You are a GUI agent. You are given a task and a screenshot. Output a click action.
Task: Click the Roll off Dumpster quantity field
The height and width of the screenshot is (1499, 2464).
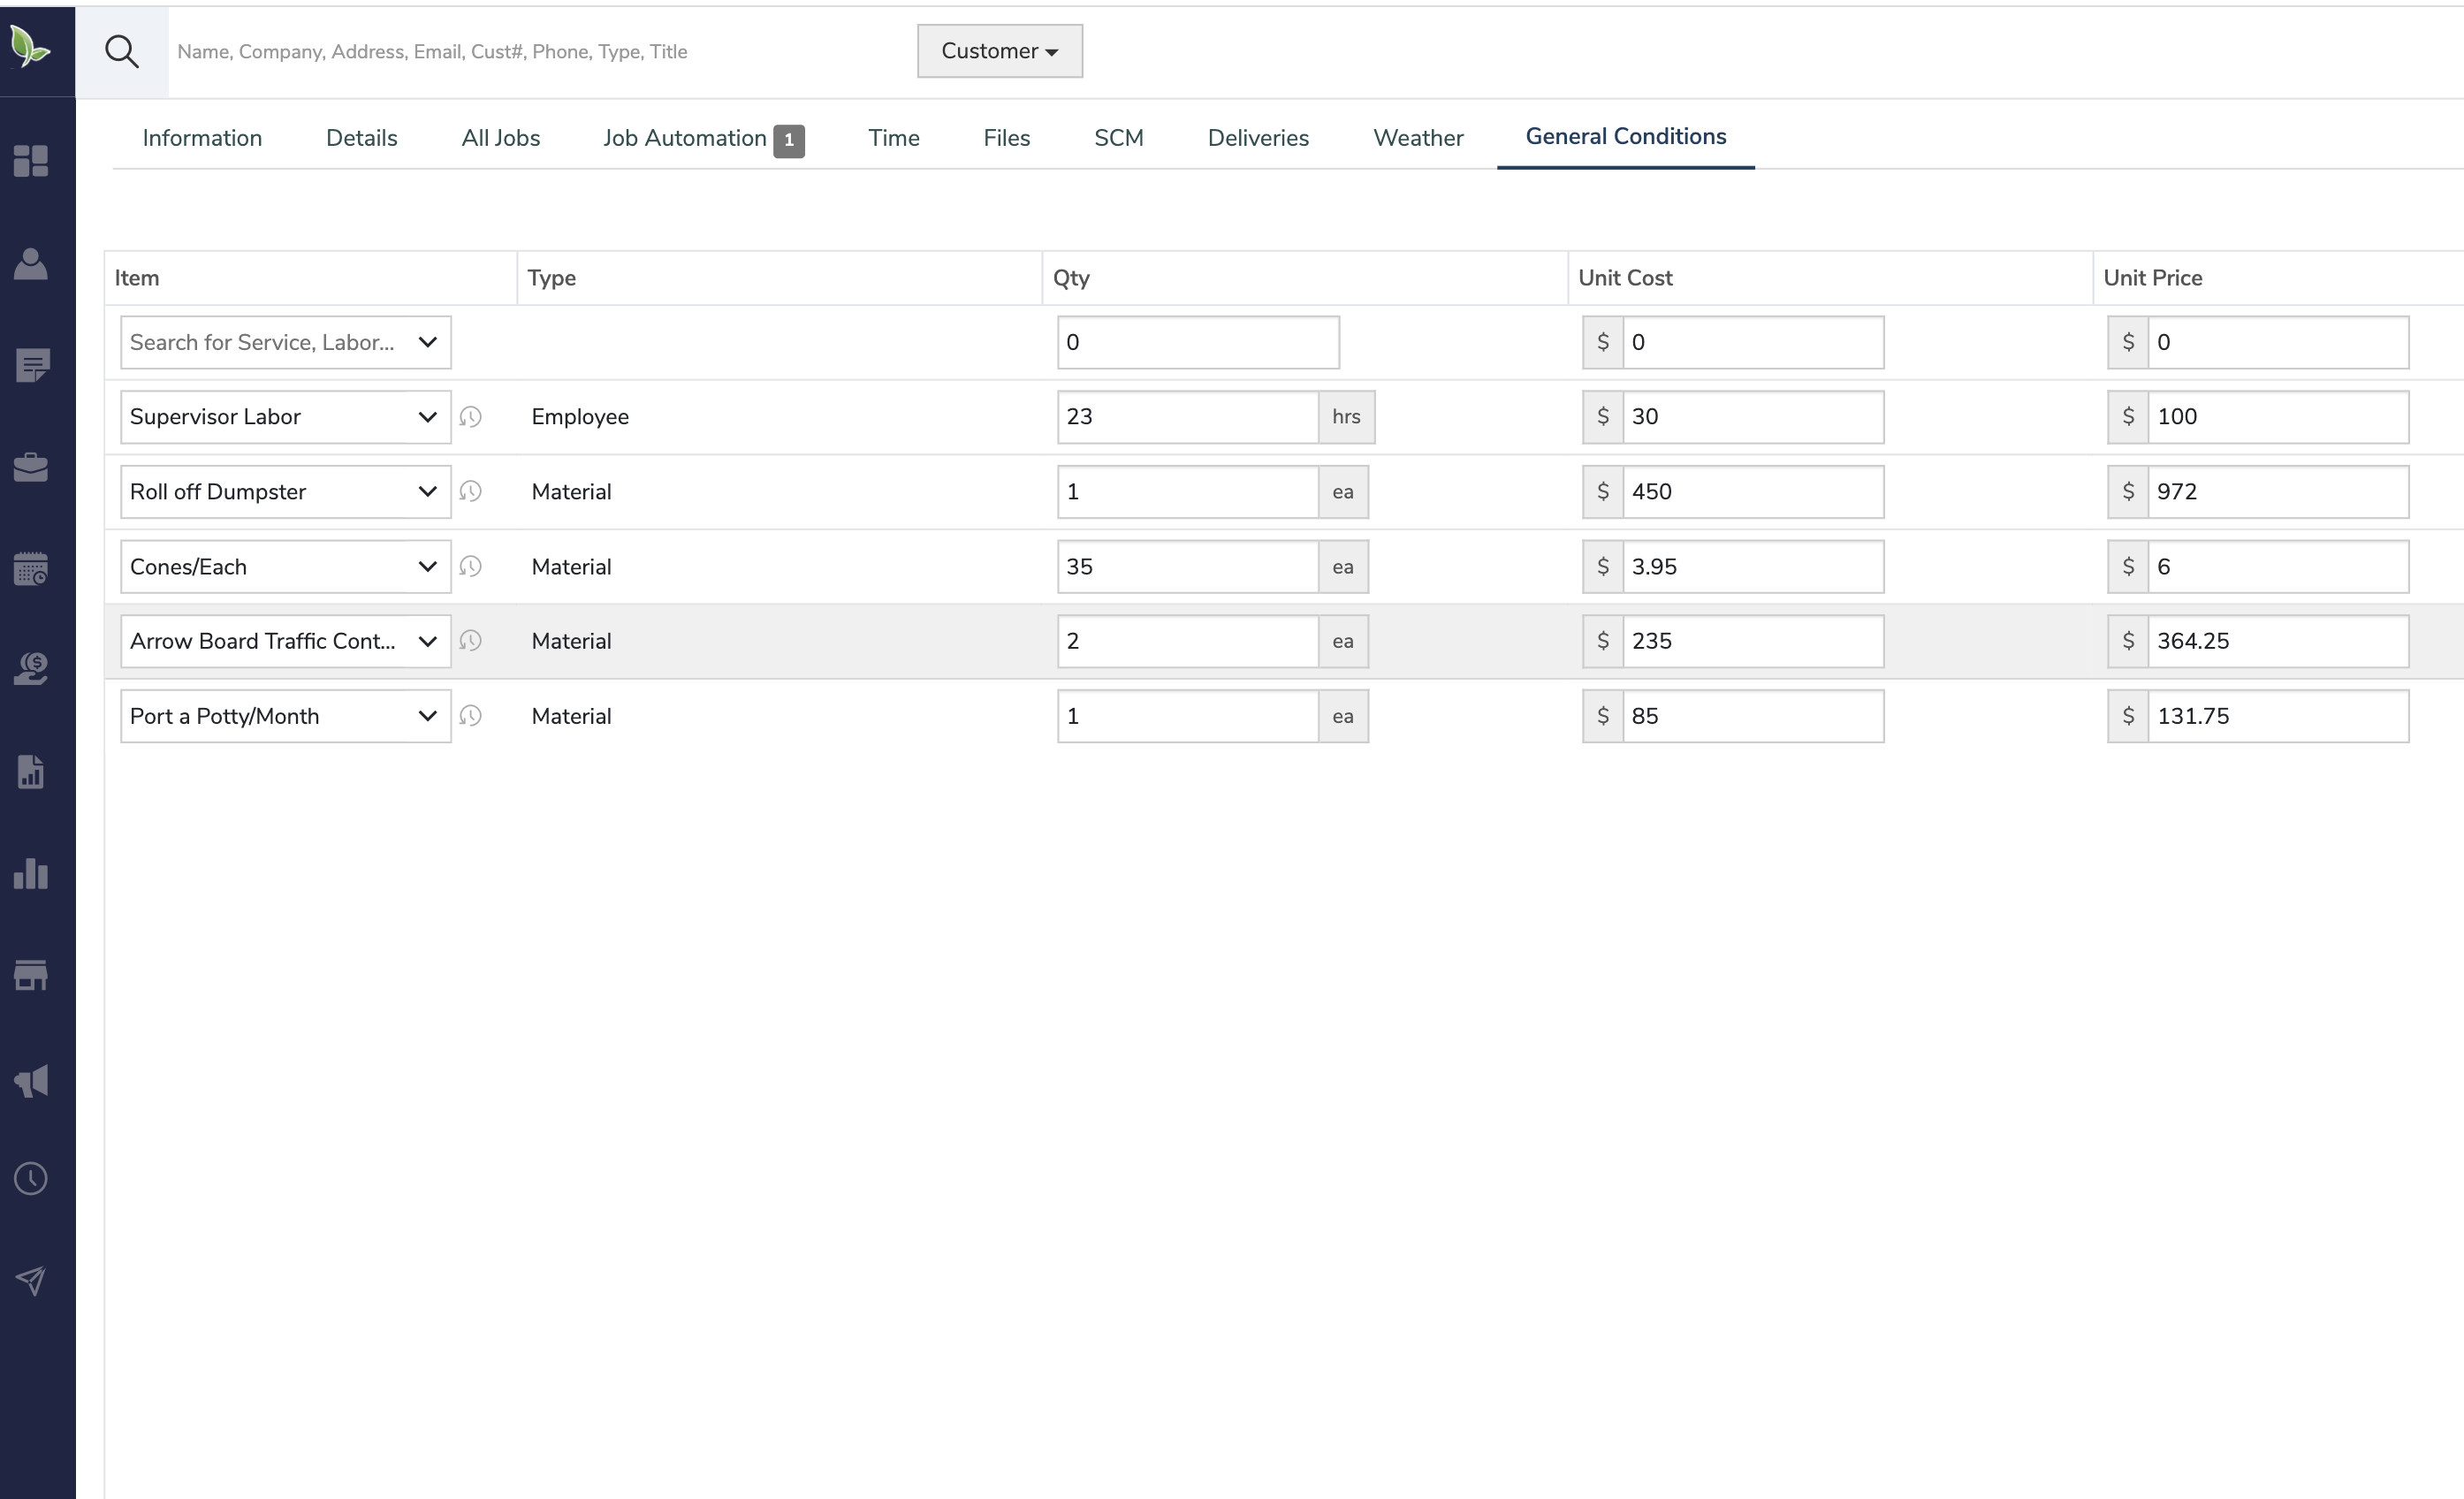tap(1188, 492)
